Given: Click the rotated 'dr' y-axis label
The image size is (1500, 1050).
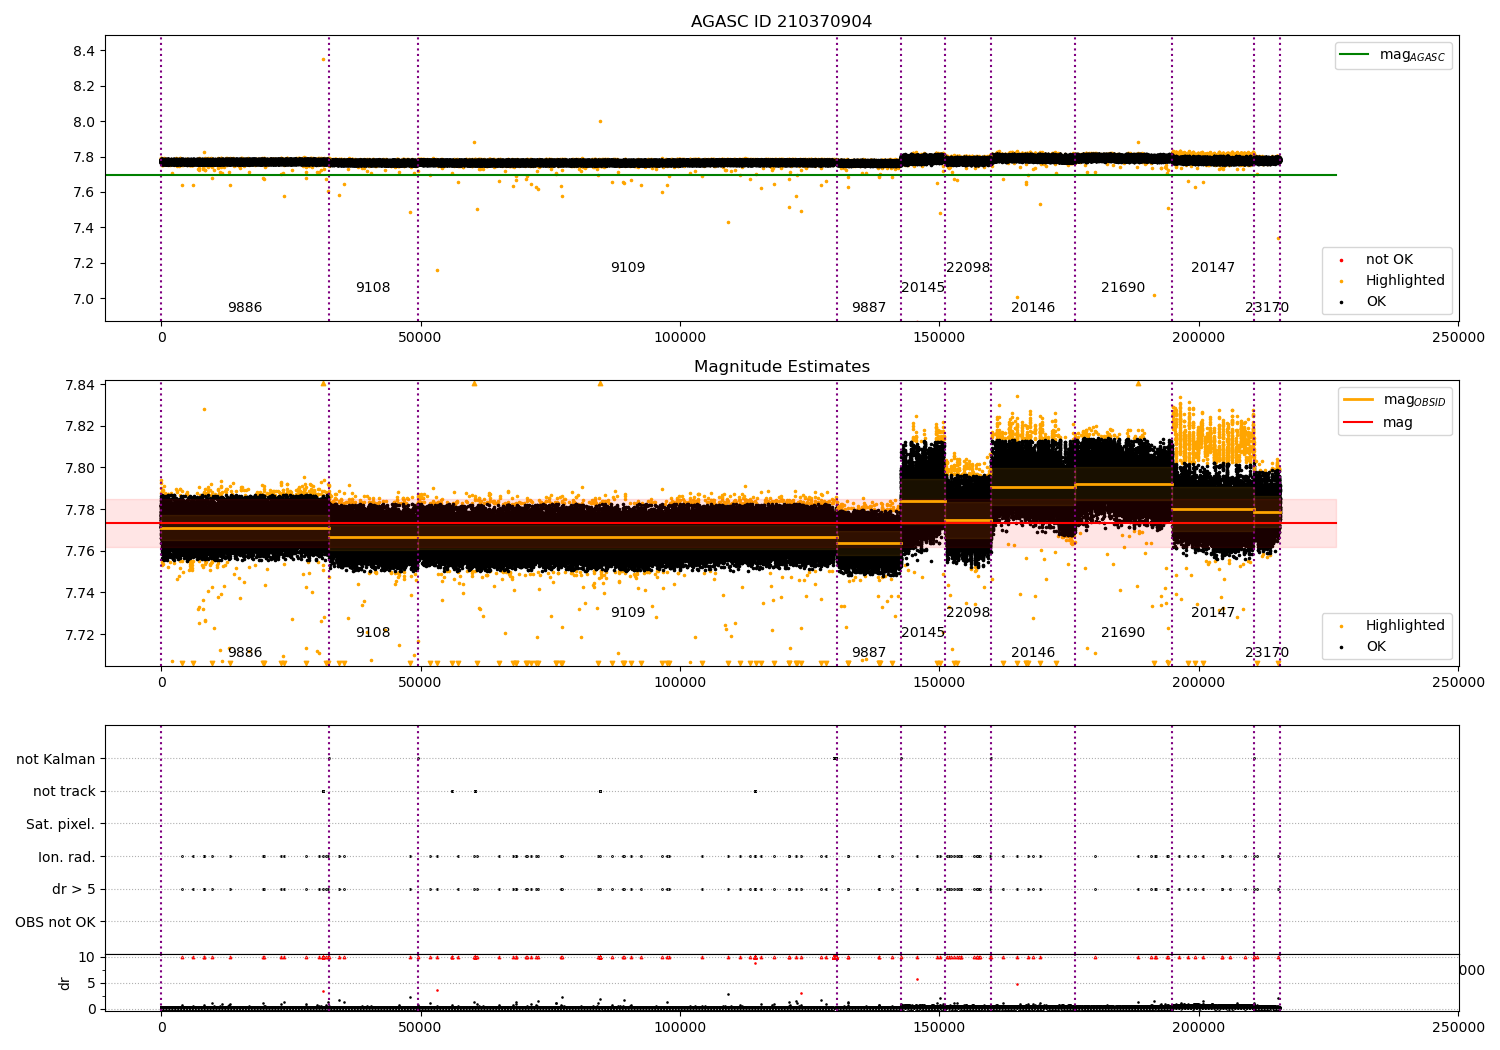Looking at the screenshot, I should tap(65, 983).
